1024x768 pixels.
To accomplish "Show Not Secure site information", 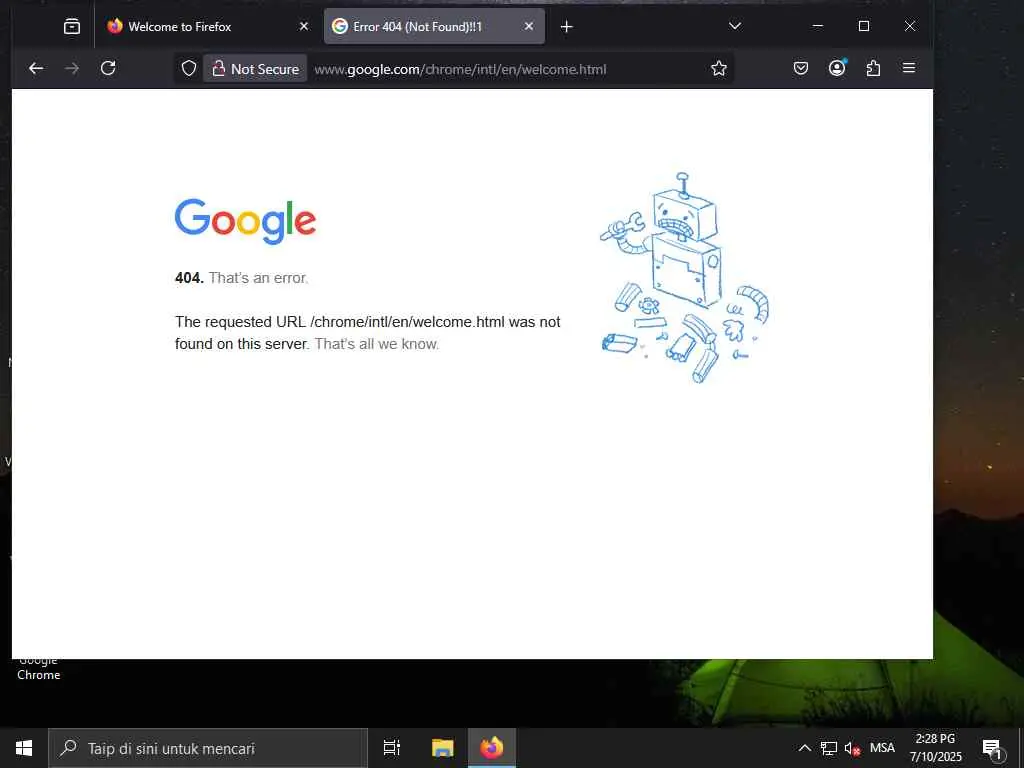I will point(255,69).
